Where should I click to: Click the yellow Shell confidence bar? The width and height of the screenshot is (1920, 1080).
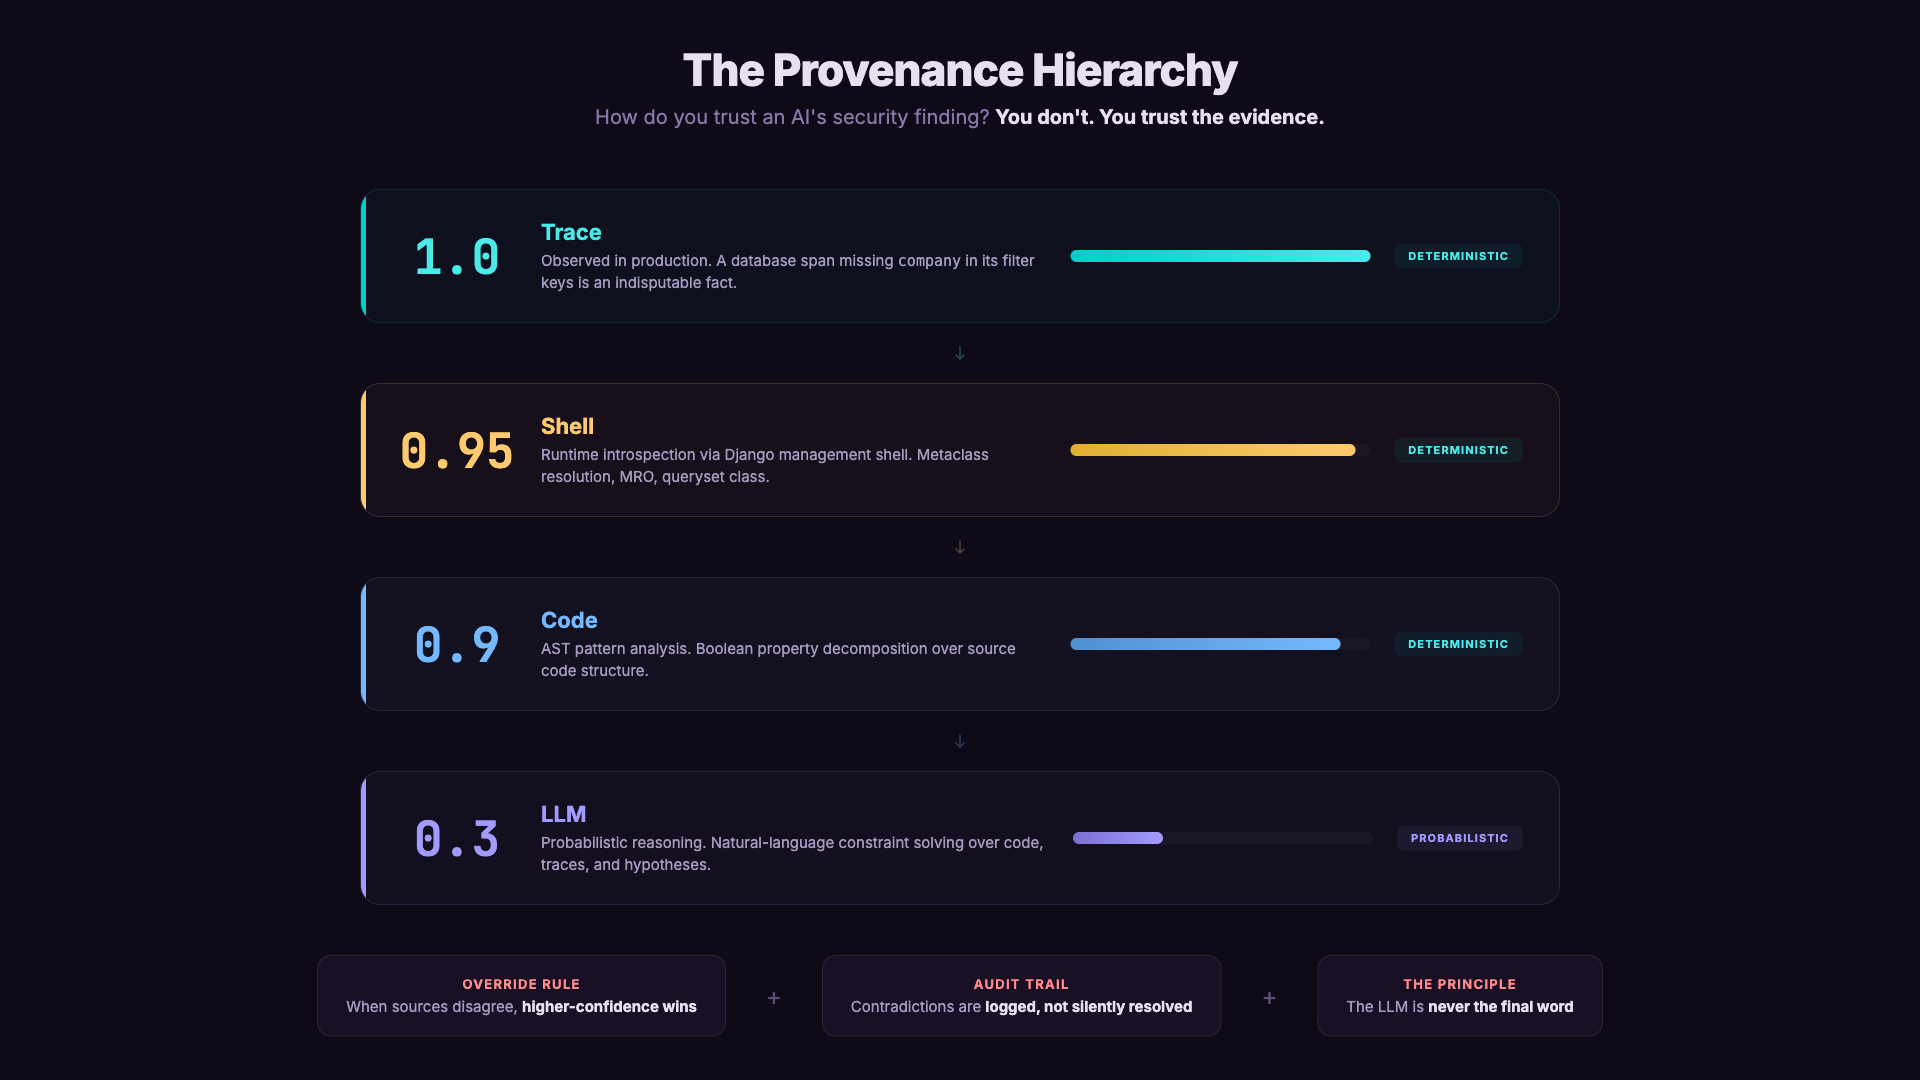pos(1212,450)
